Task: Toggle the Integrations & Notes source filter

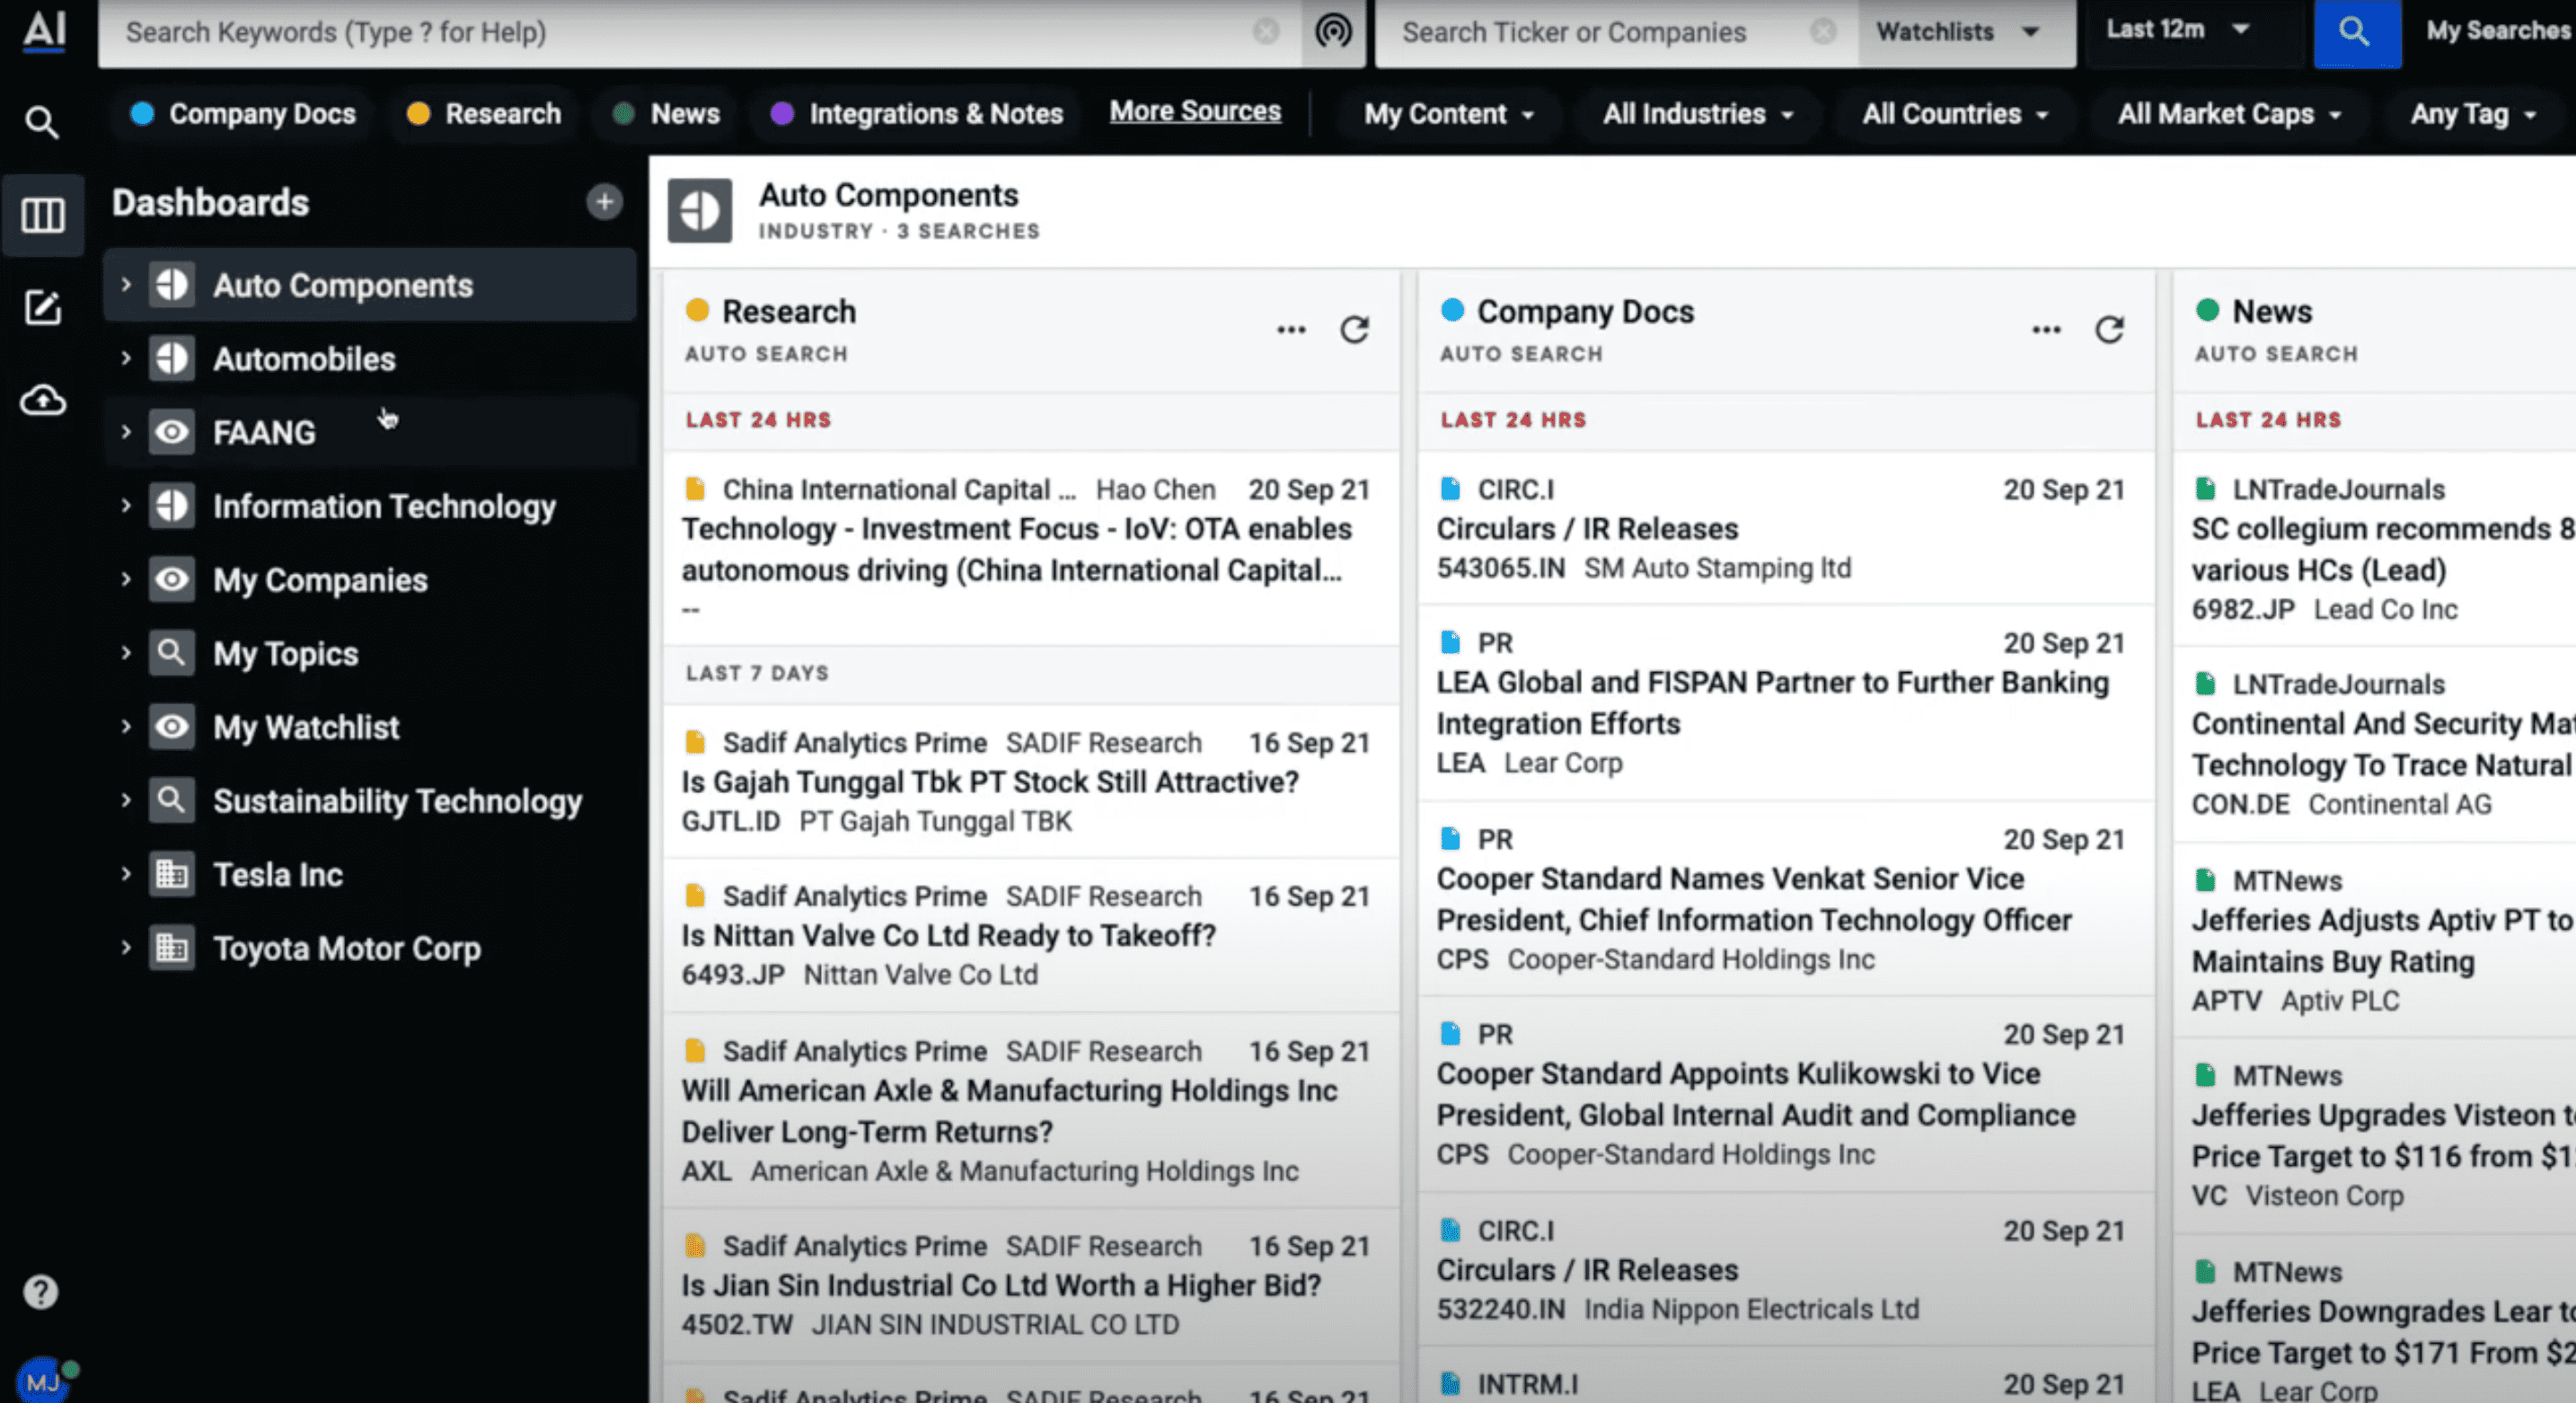Action: tap(917, 114)
